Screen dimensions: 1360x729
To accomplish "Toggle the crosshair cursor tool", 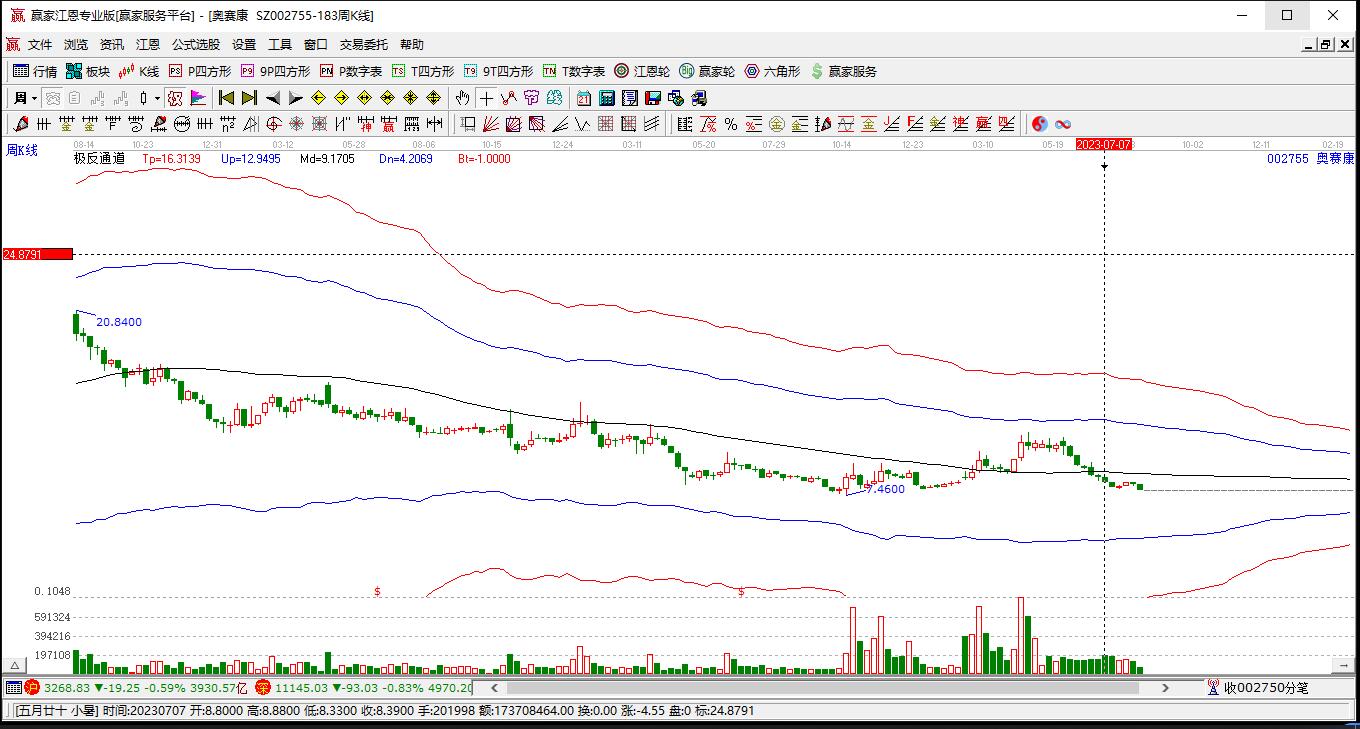I will tap(486, 98).
